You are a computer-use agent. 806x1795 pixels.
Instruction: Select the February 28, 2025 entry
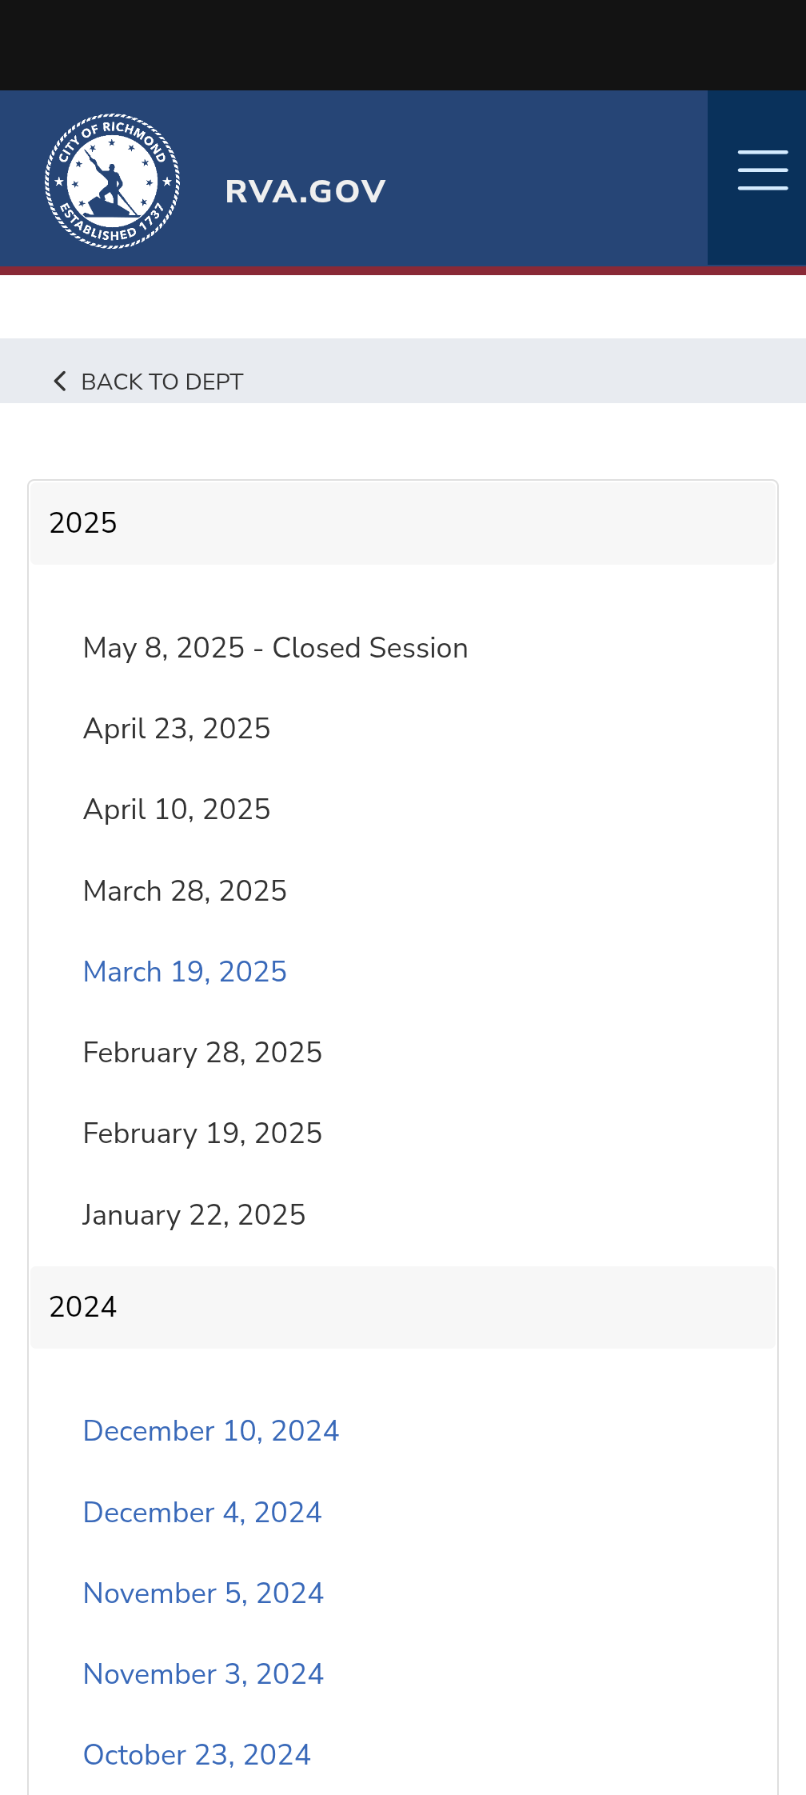202,1053
